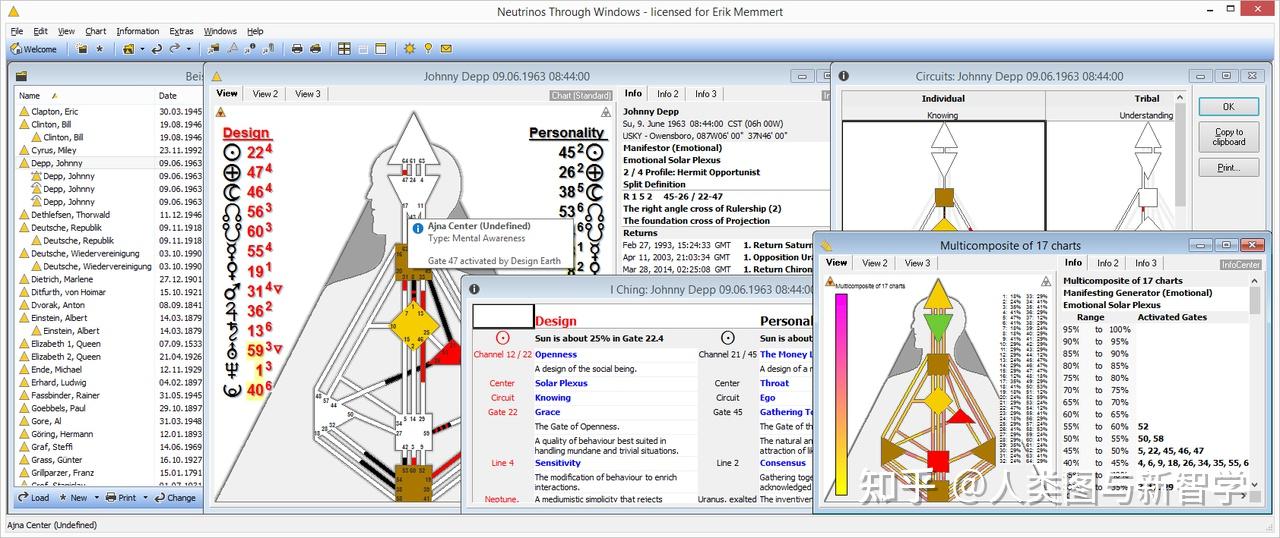Click triangle icon in Johnny Depp title bar
This screenshot has width=1280, height=538.
[x=216, y=76]
